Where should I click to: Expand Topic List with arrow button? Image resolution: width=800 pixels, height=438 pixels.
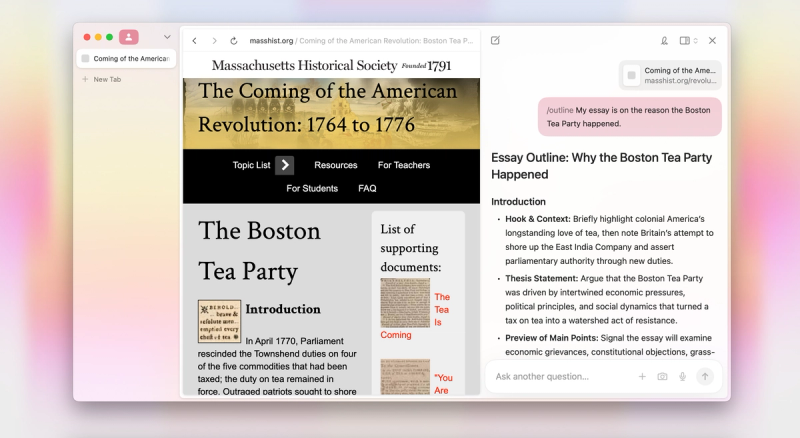point(285,165)
